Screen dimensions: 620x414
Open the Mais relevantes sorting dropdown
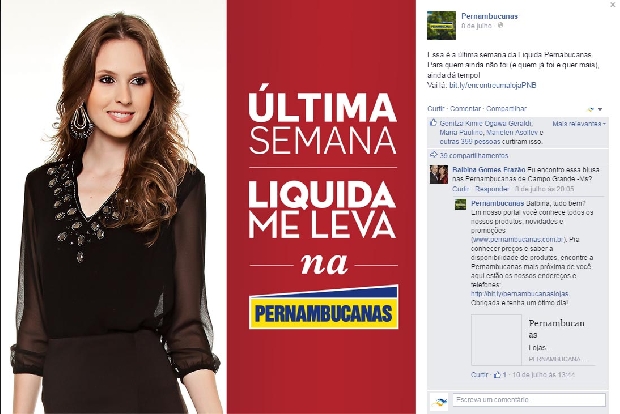pyautogui.click(x=579, y=123)
